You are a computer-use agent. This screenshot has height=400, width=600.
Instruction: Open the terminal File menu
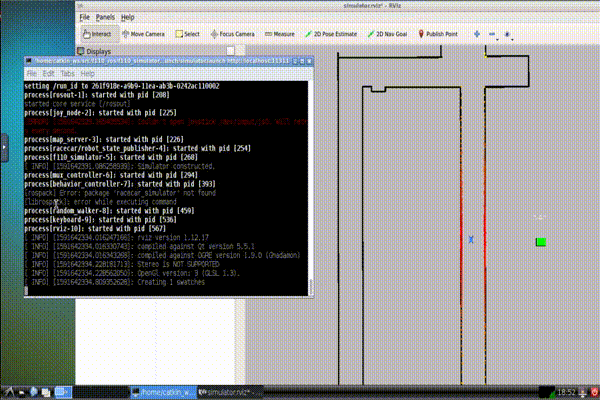tap(31, 73)
